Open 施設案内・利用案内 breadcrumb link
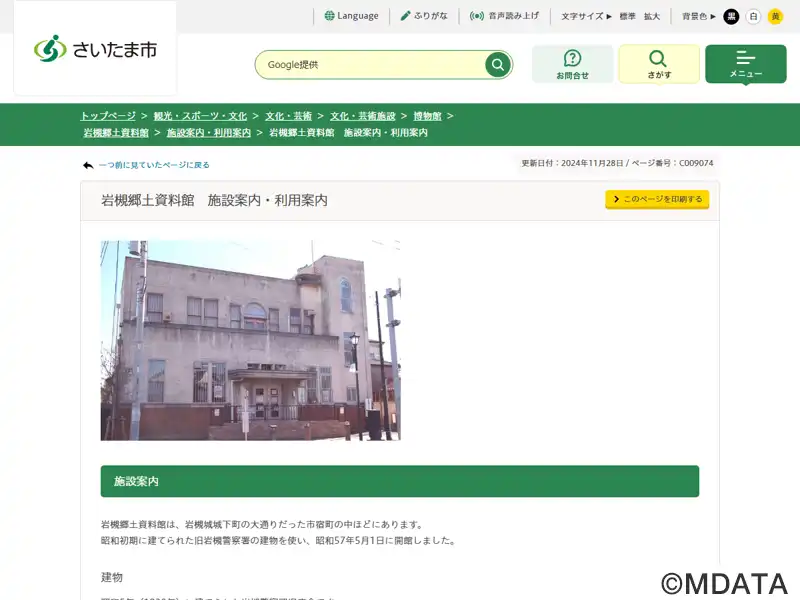Viewport: 800px width, 600px height. point(209,133)
